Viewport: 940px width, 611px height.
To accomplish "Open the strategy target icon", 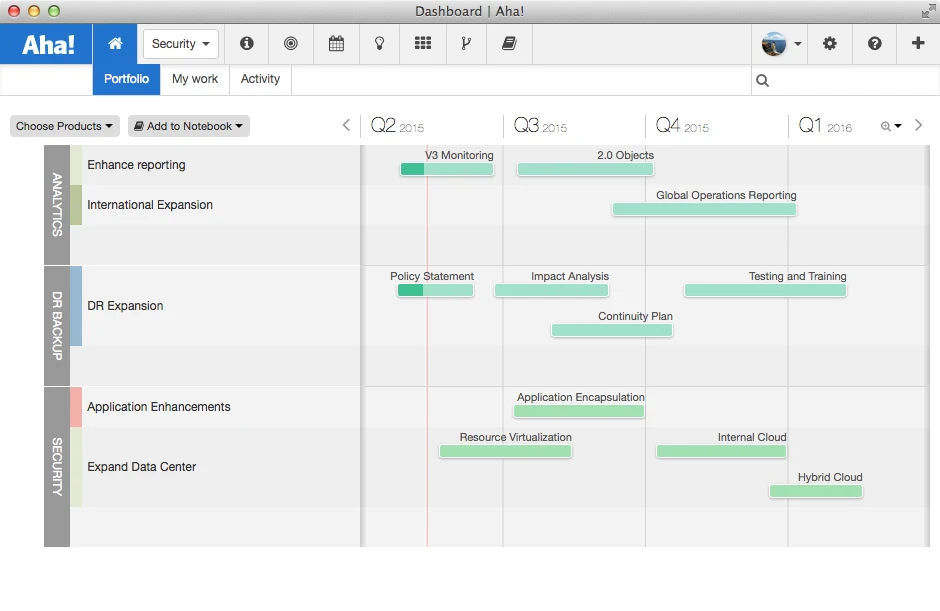I will 291,43.
